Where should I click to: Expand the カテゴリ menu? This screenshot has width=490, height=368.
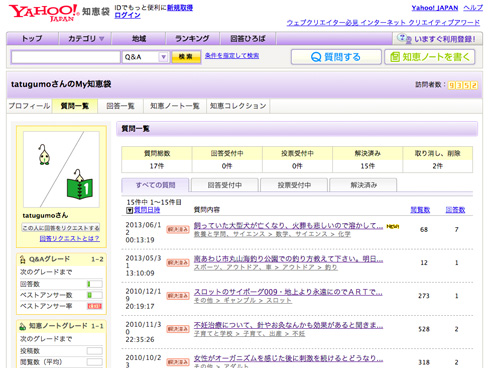pyautogui.click(x=86, y=39)
